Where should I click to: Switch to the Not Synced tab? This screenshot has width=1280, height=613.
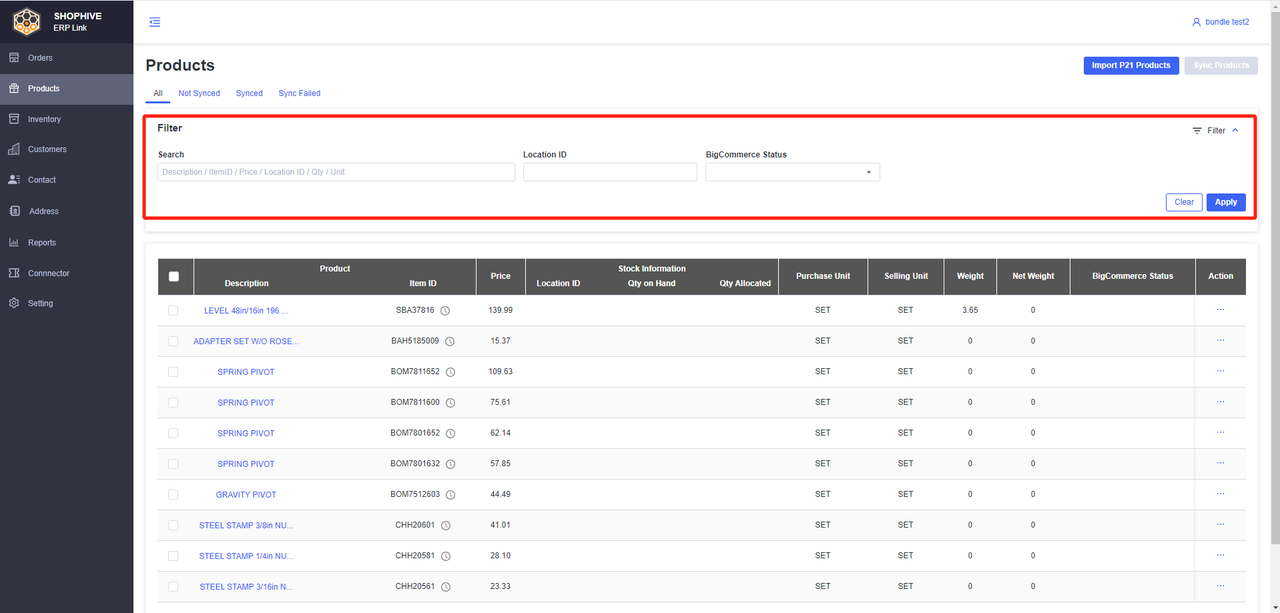[x=199, y=93]
